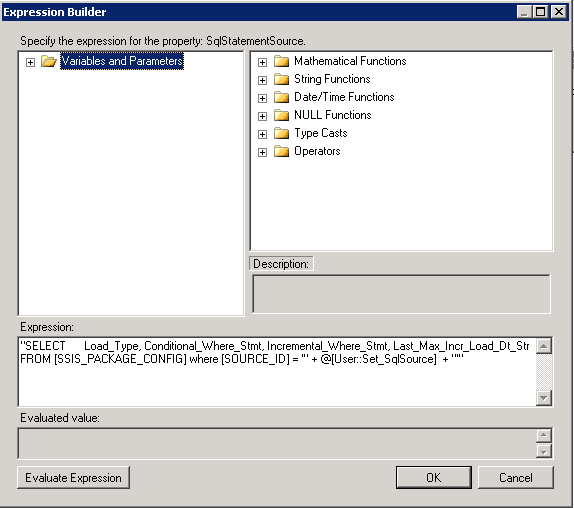
Task: Expand the Variables and Parameters node
Action: (30, 62)
